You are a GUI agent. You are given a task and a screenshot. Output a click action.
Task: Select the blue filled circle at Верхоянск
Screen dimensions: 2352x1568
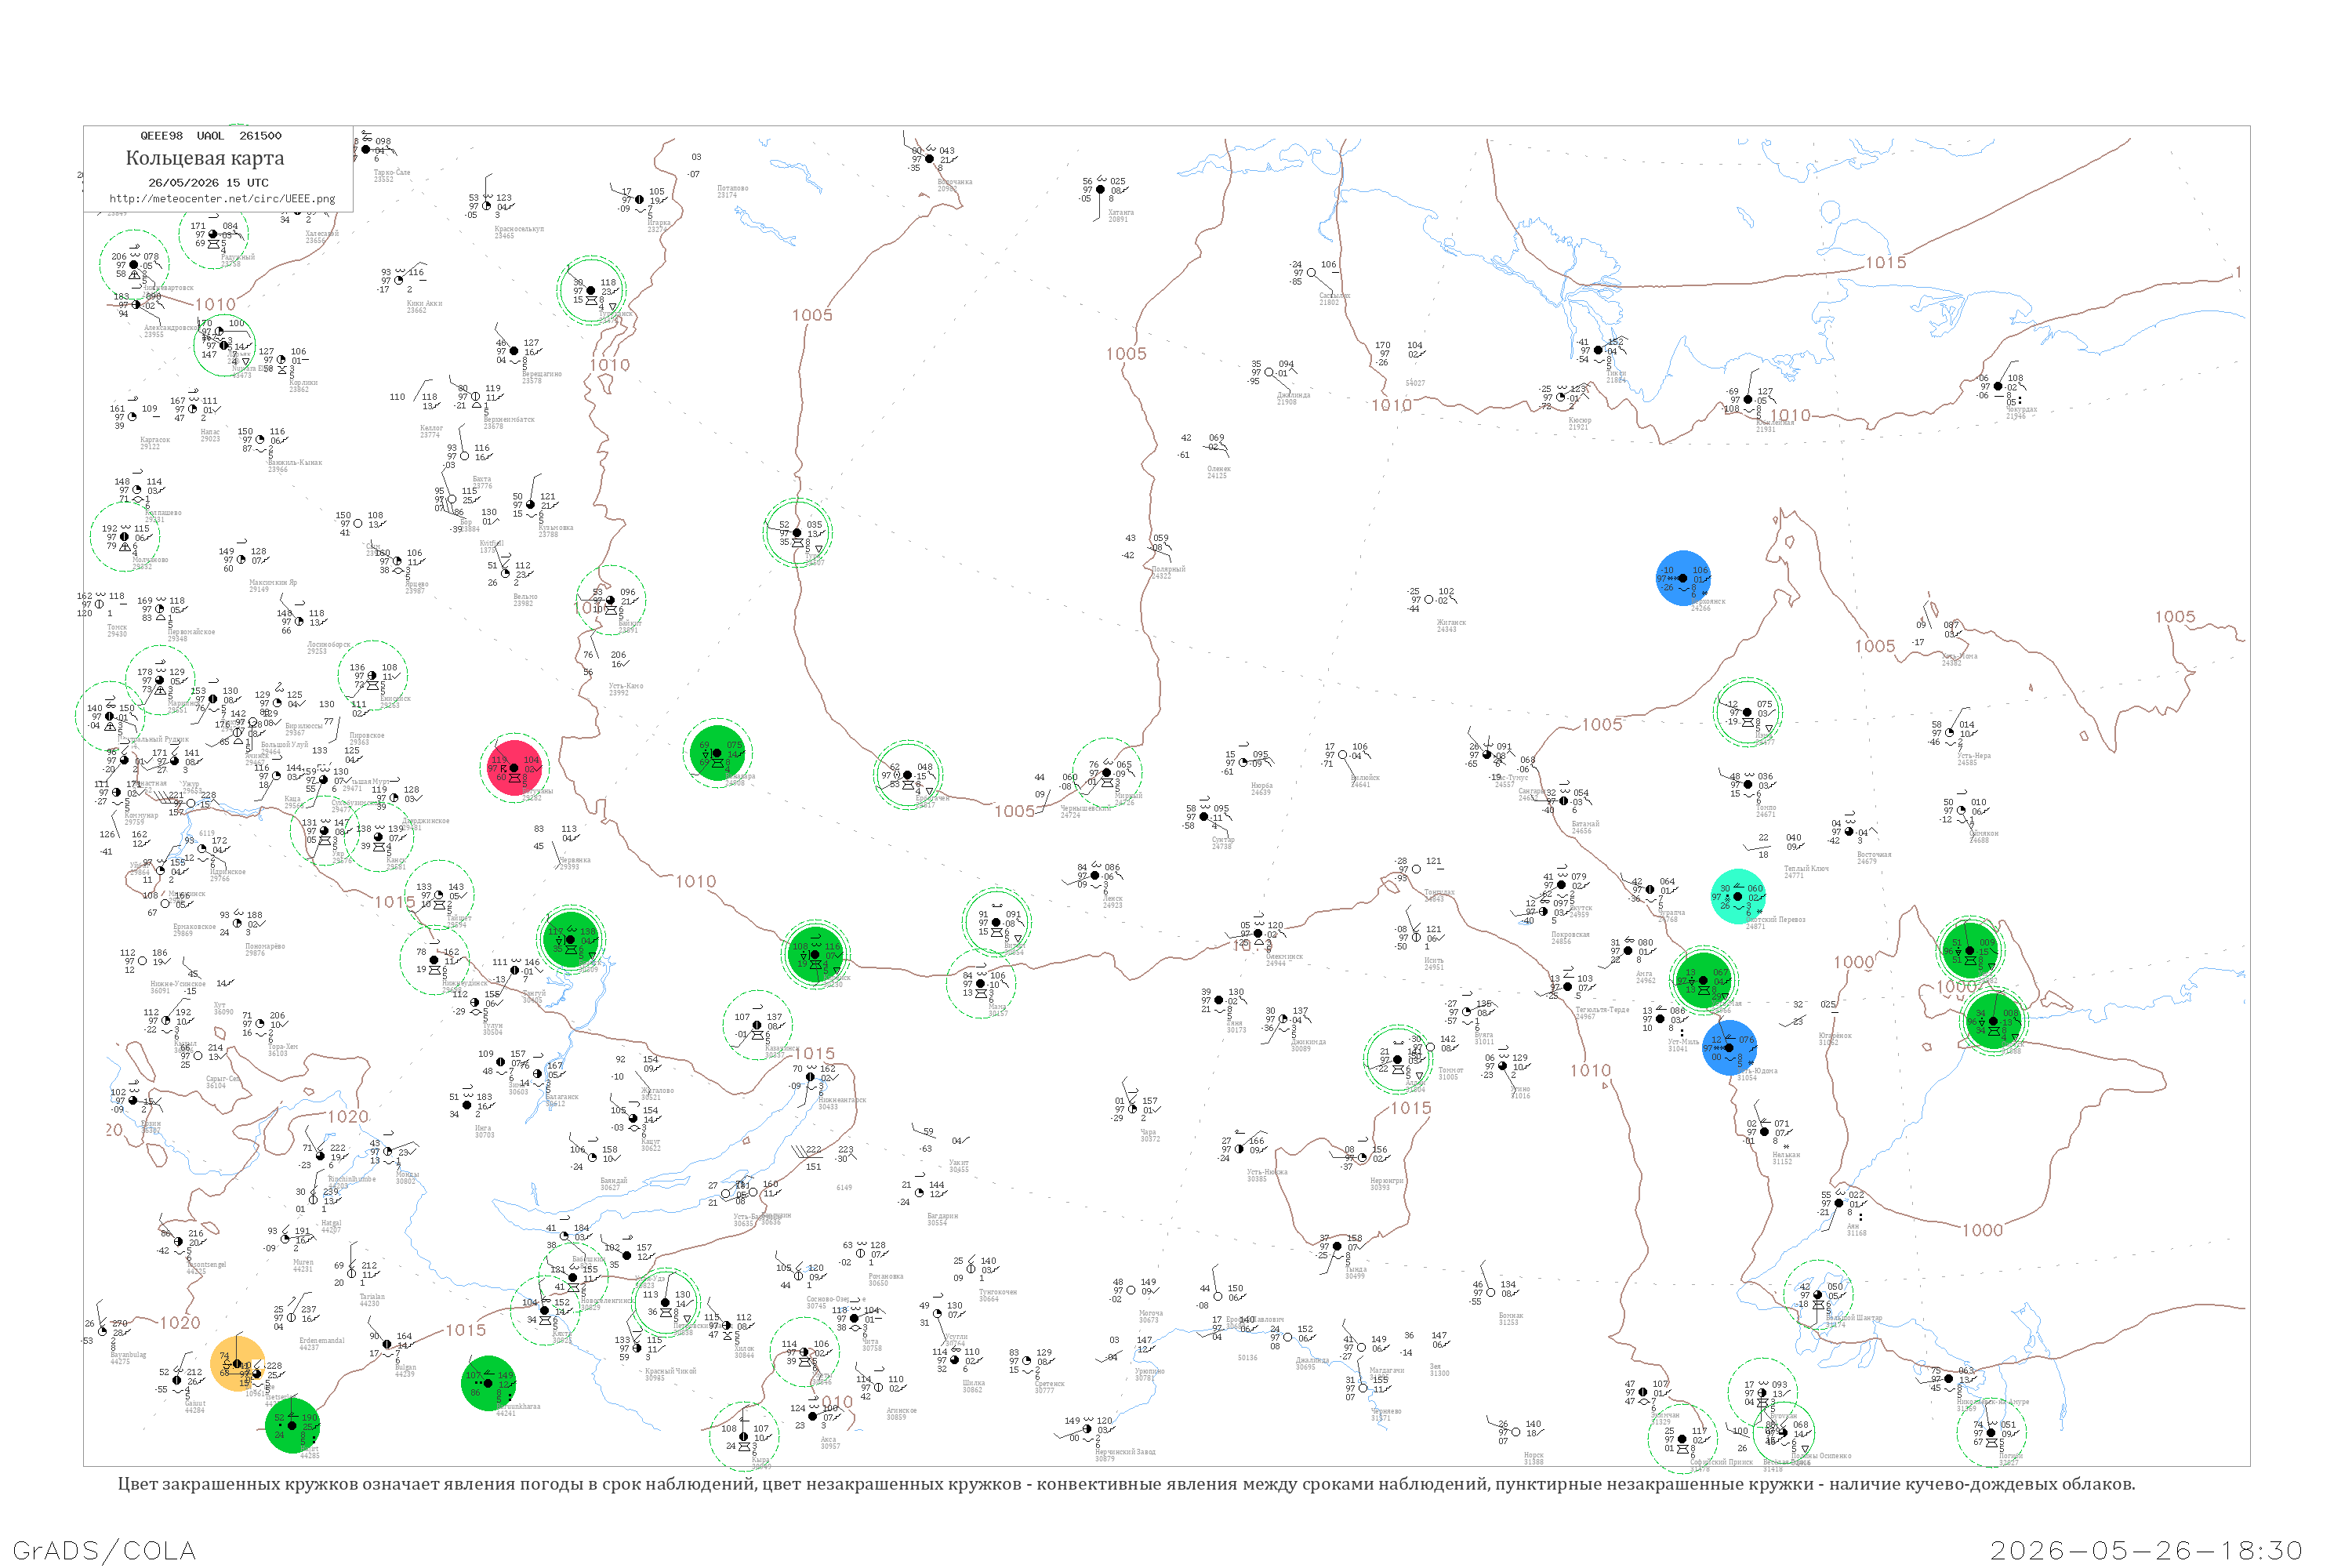click(1684, 578)
